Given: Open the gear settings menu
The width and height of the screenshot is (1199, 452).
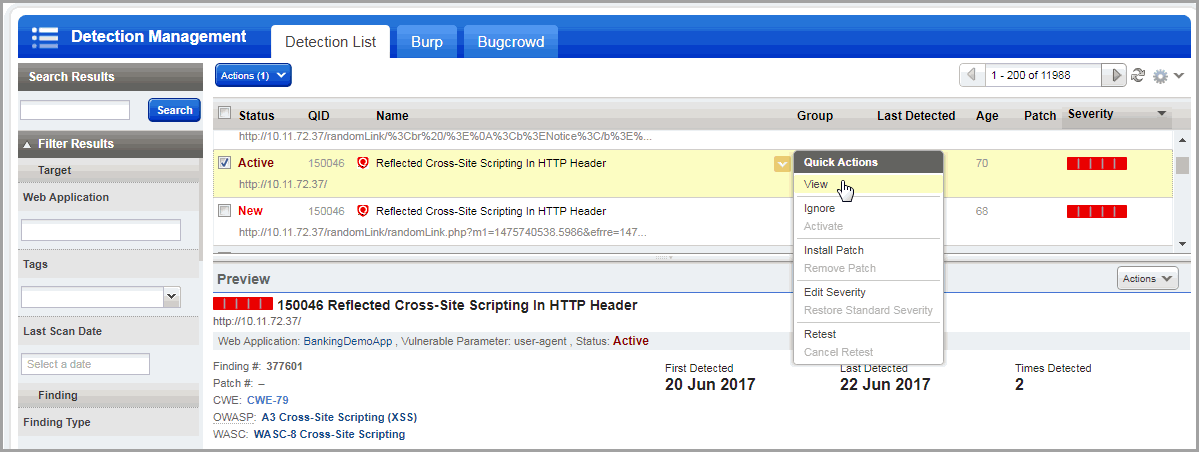Looking at the screenshot, I should [1167, 75].
